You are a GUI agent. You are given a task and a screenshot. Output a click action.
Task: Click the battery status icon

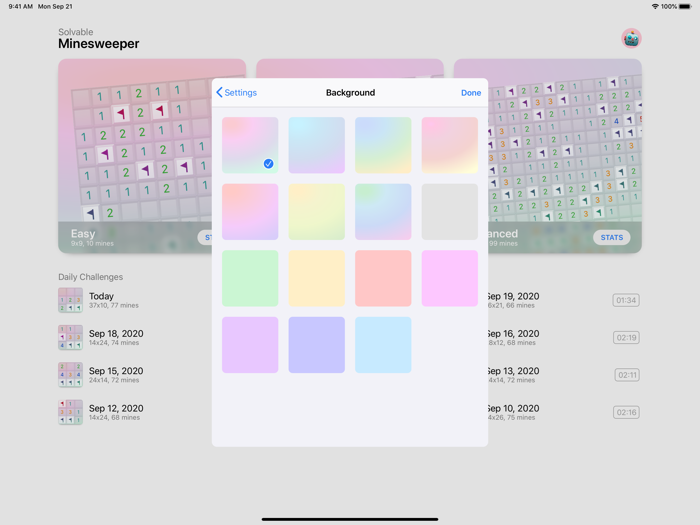point(685,6)
